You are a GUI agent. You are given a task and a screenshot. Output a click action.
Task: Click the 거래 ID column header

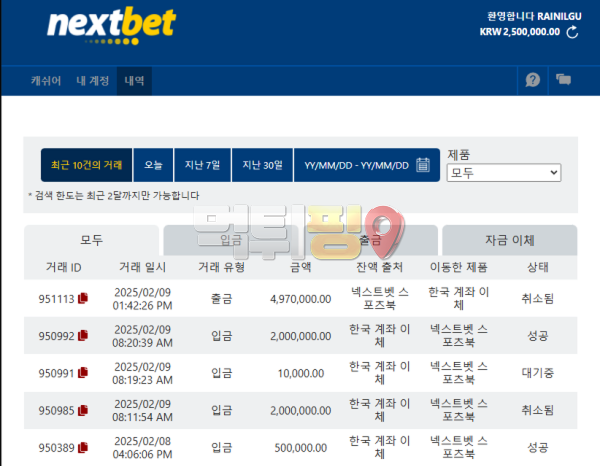click(x=64, y=267)
